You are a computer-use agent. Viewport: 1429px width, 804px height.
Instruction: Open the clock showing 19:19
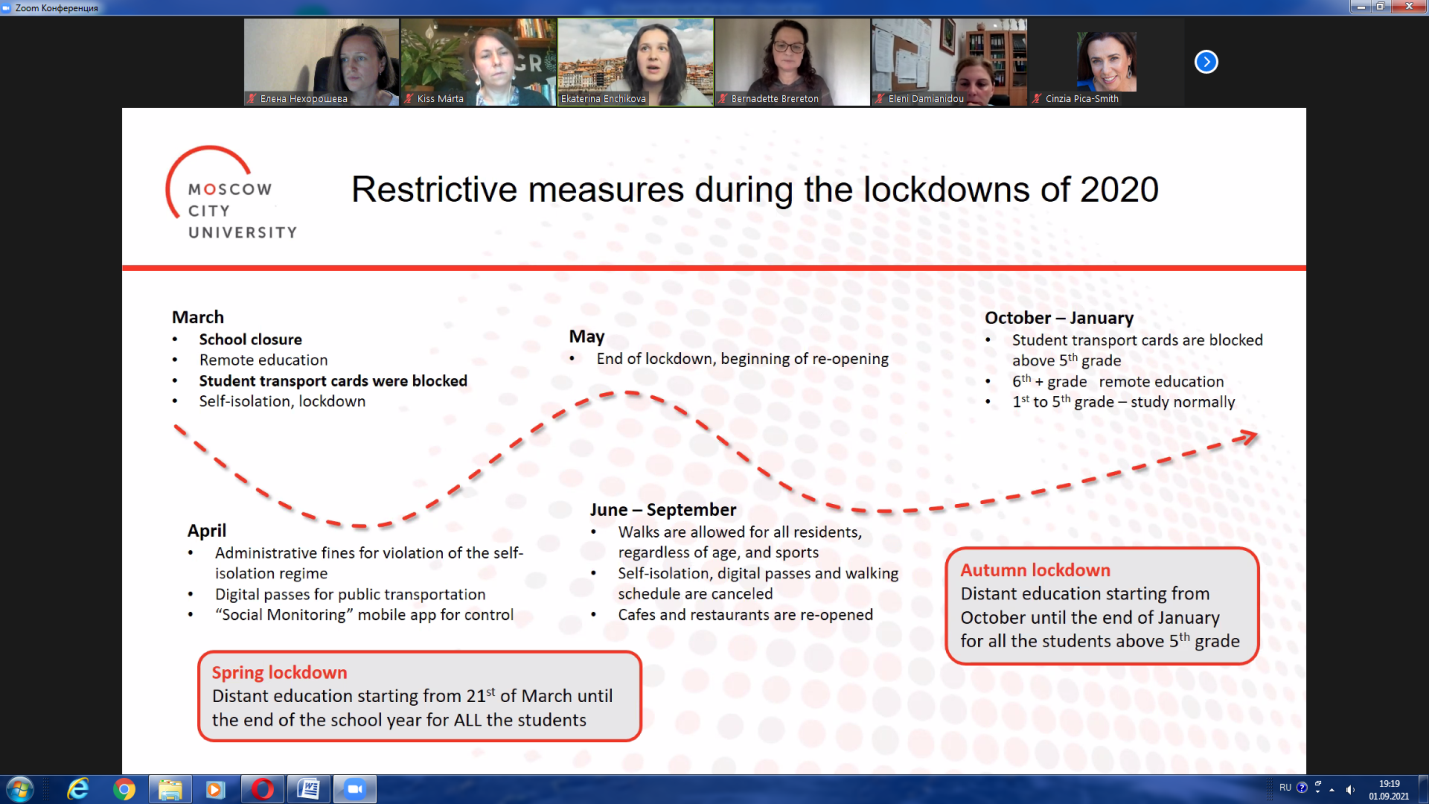click(x=1387, y=789)
